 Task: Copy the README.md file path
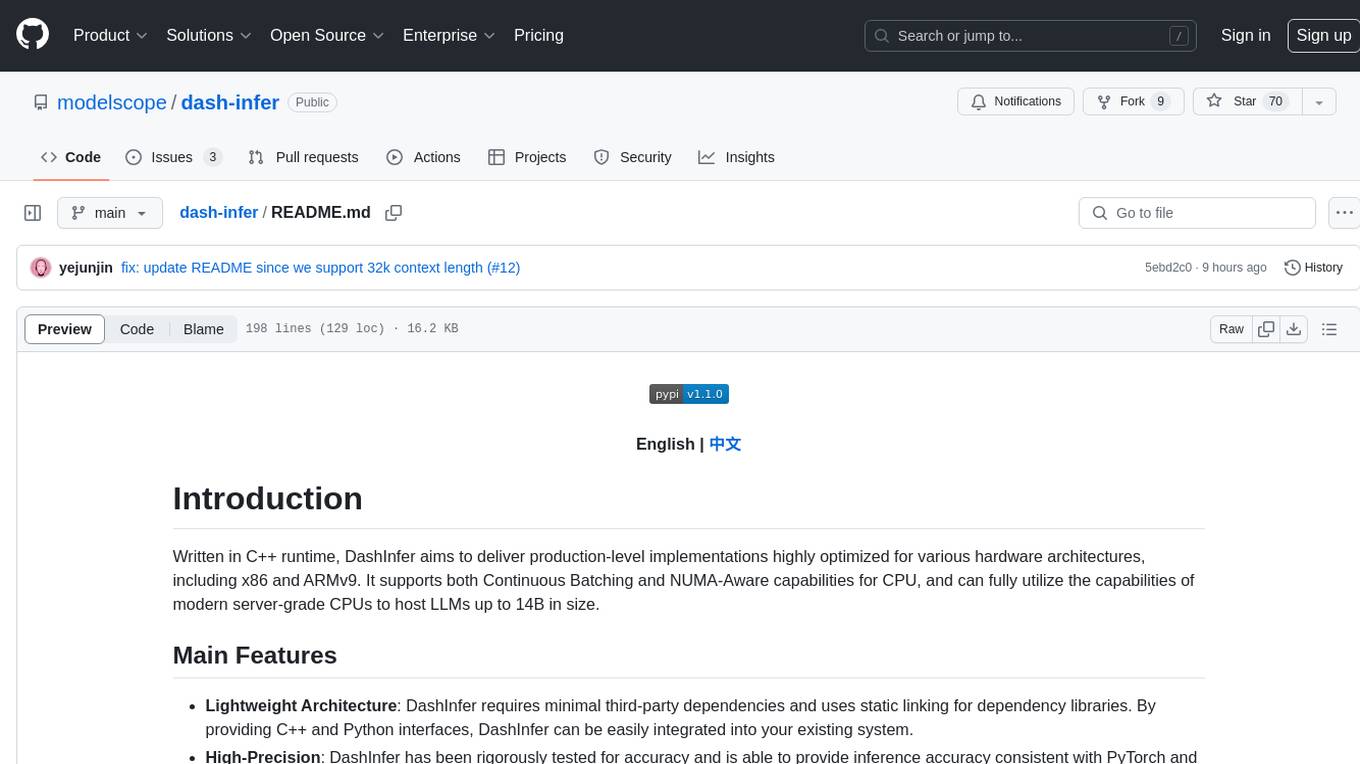pyautogui.click(x=393, y=213)
